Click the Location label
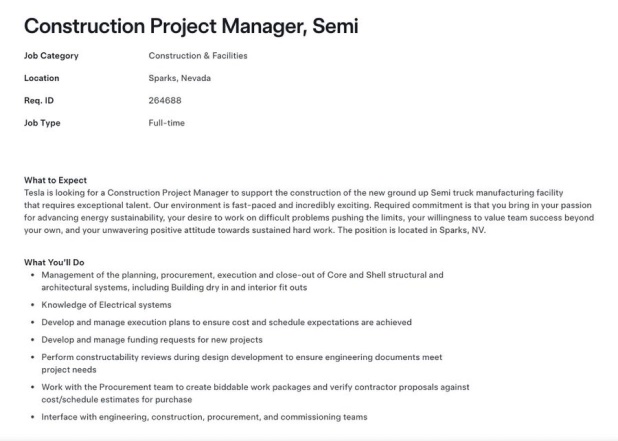Viewport: 618px width, 441px height. point(41,78)
